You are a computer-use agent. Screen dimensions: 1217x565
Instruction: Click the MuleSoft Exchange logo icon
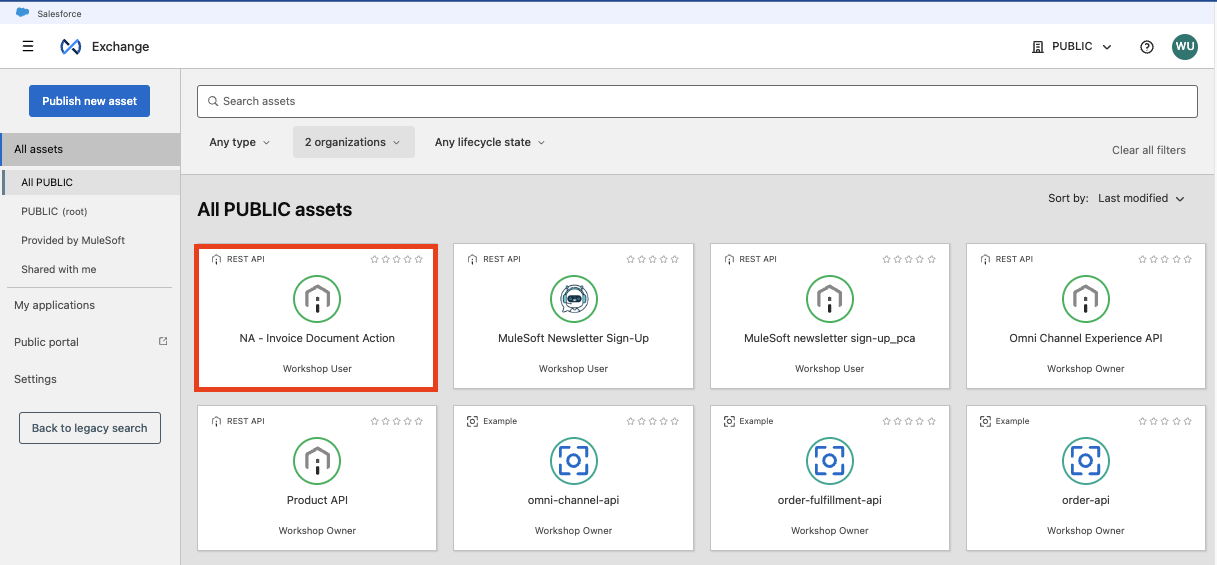70,47
